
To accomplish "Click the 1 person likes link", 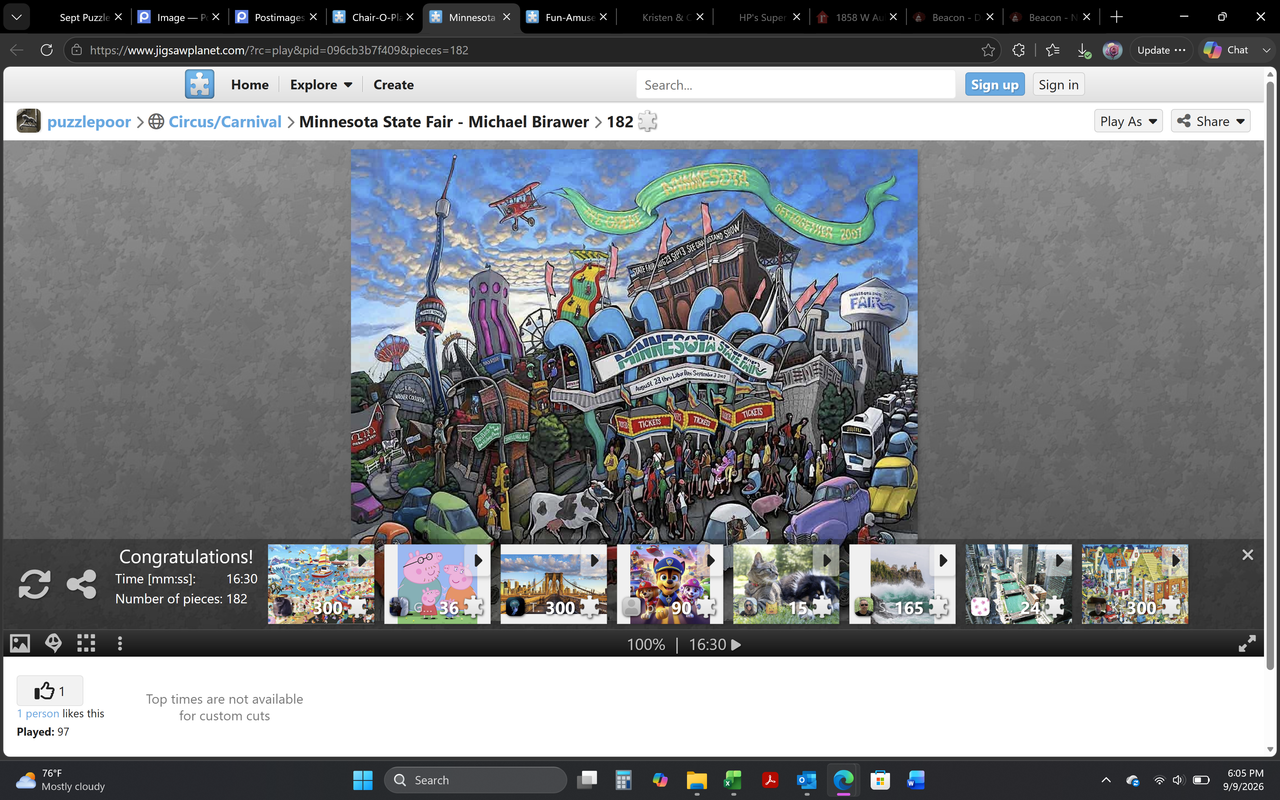I will [x=38, y=713].
